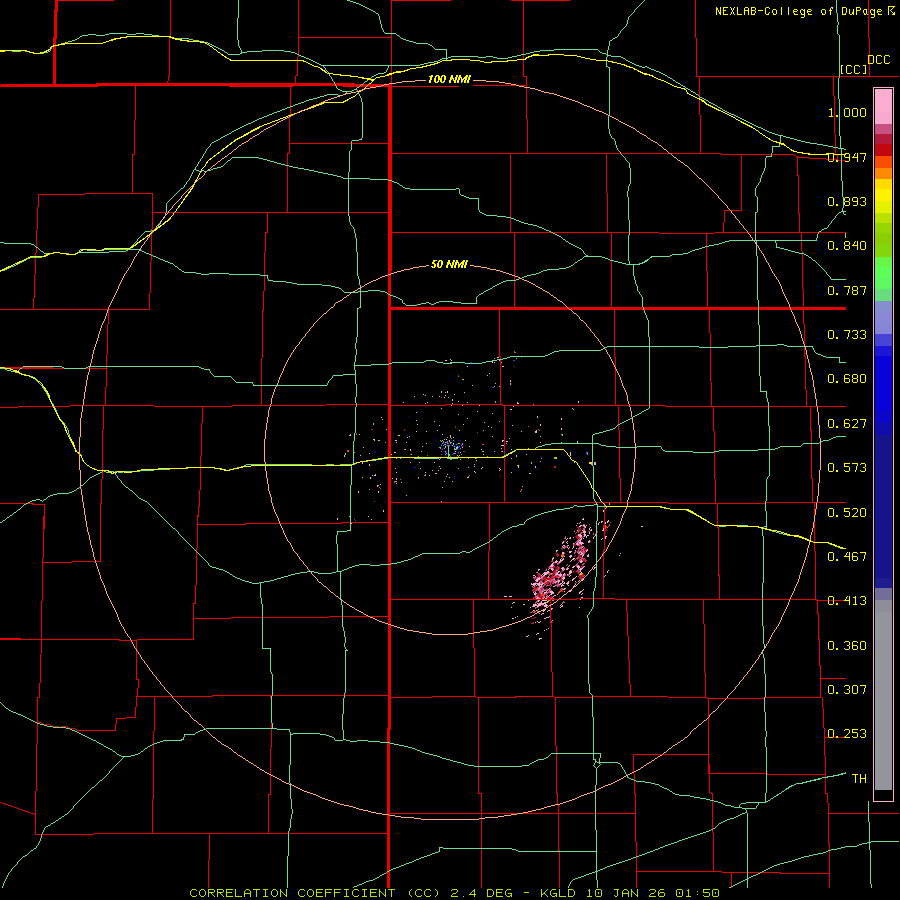The image size is (900, 900).
Task: Select the 0.680 scale value
Action: click(847, 379)
